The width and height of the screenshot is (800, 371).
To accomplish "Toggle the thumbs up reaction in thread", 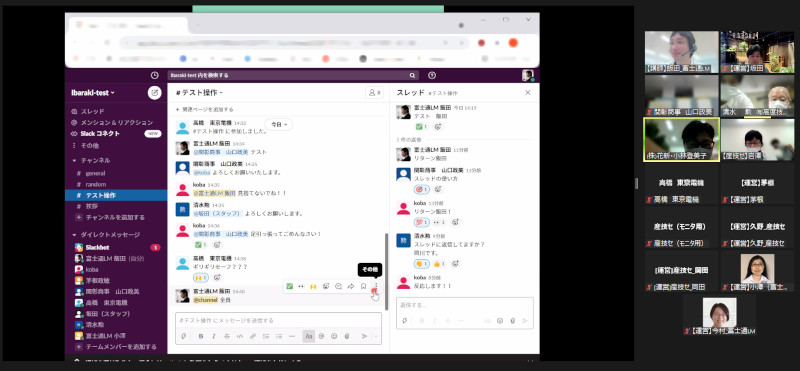I will point(439,264).
